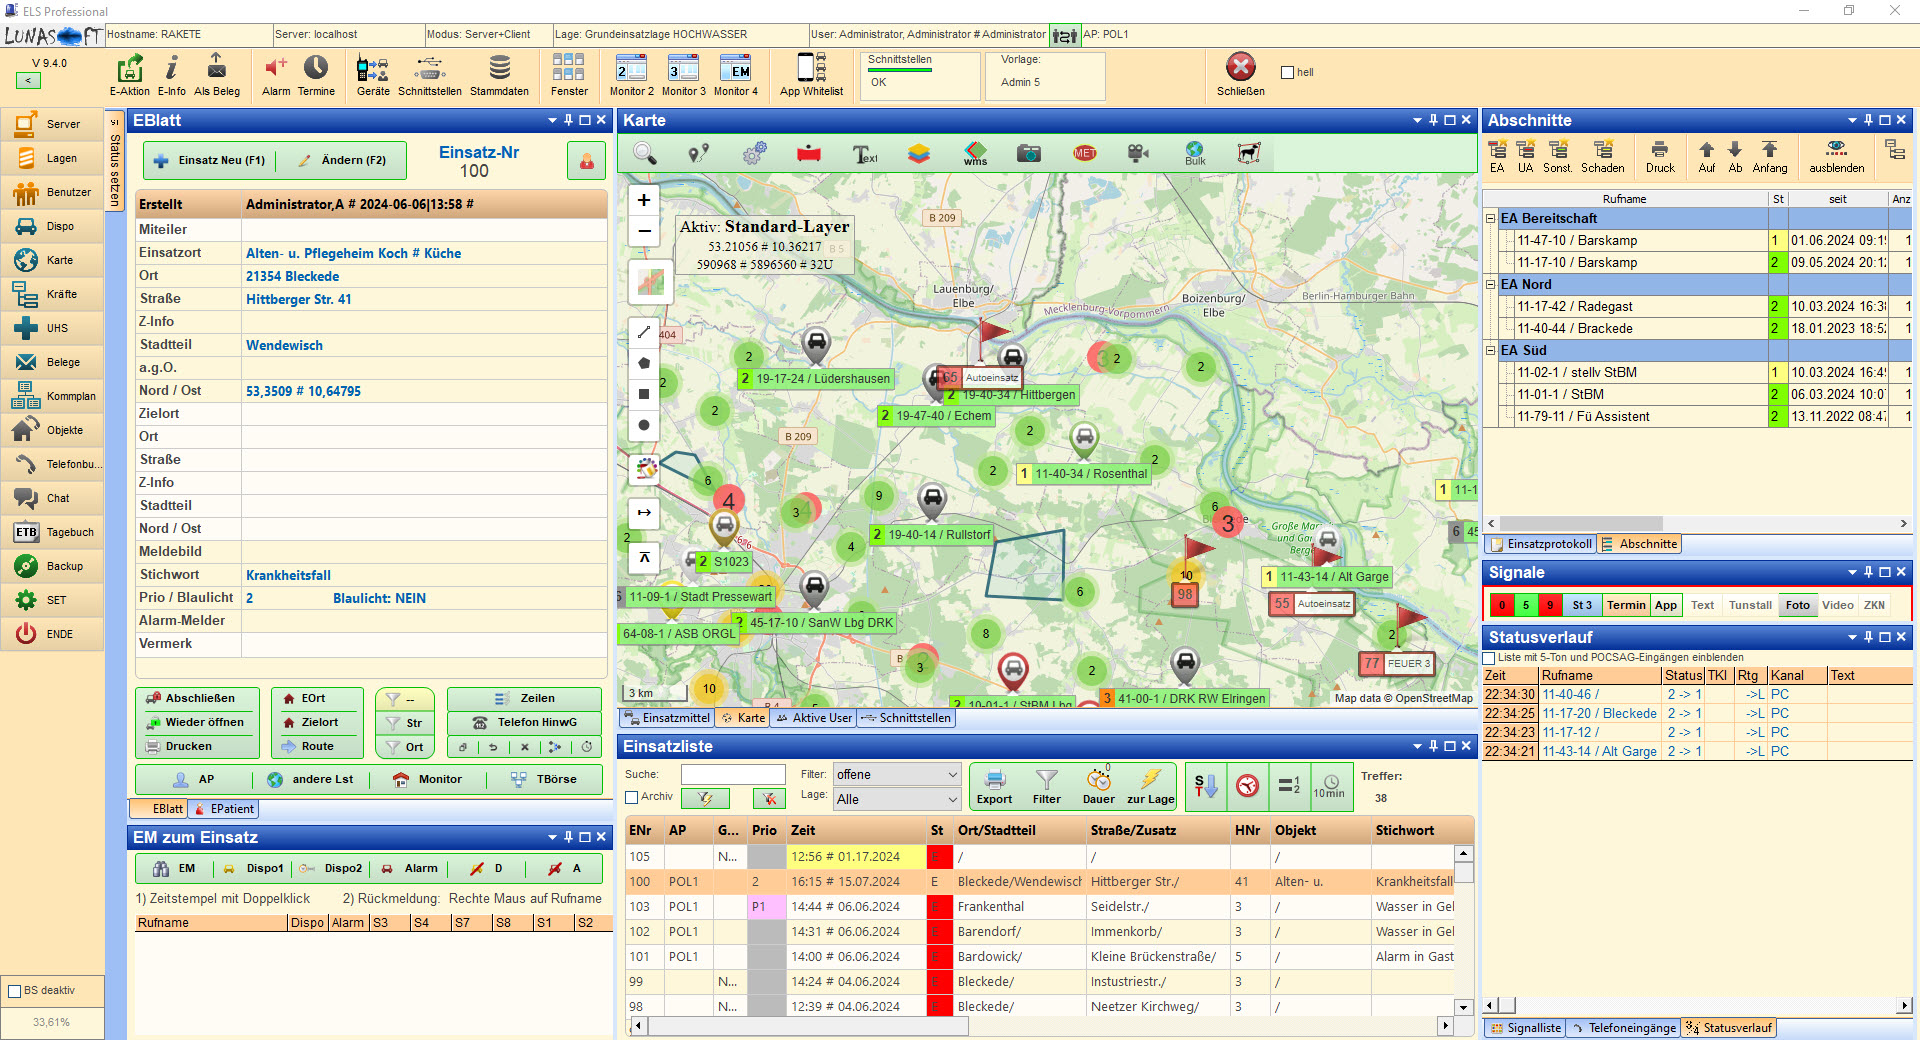Viewport: 1920px width, 1040px height.
Task: Click the Abschließen button
Action: pyautogui.click(x=197, y=698)
